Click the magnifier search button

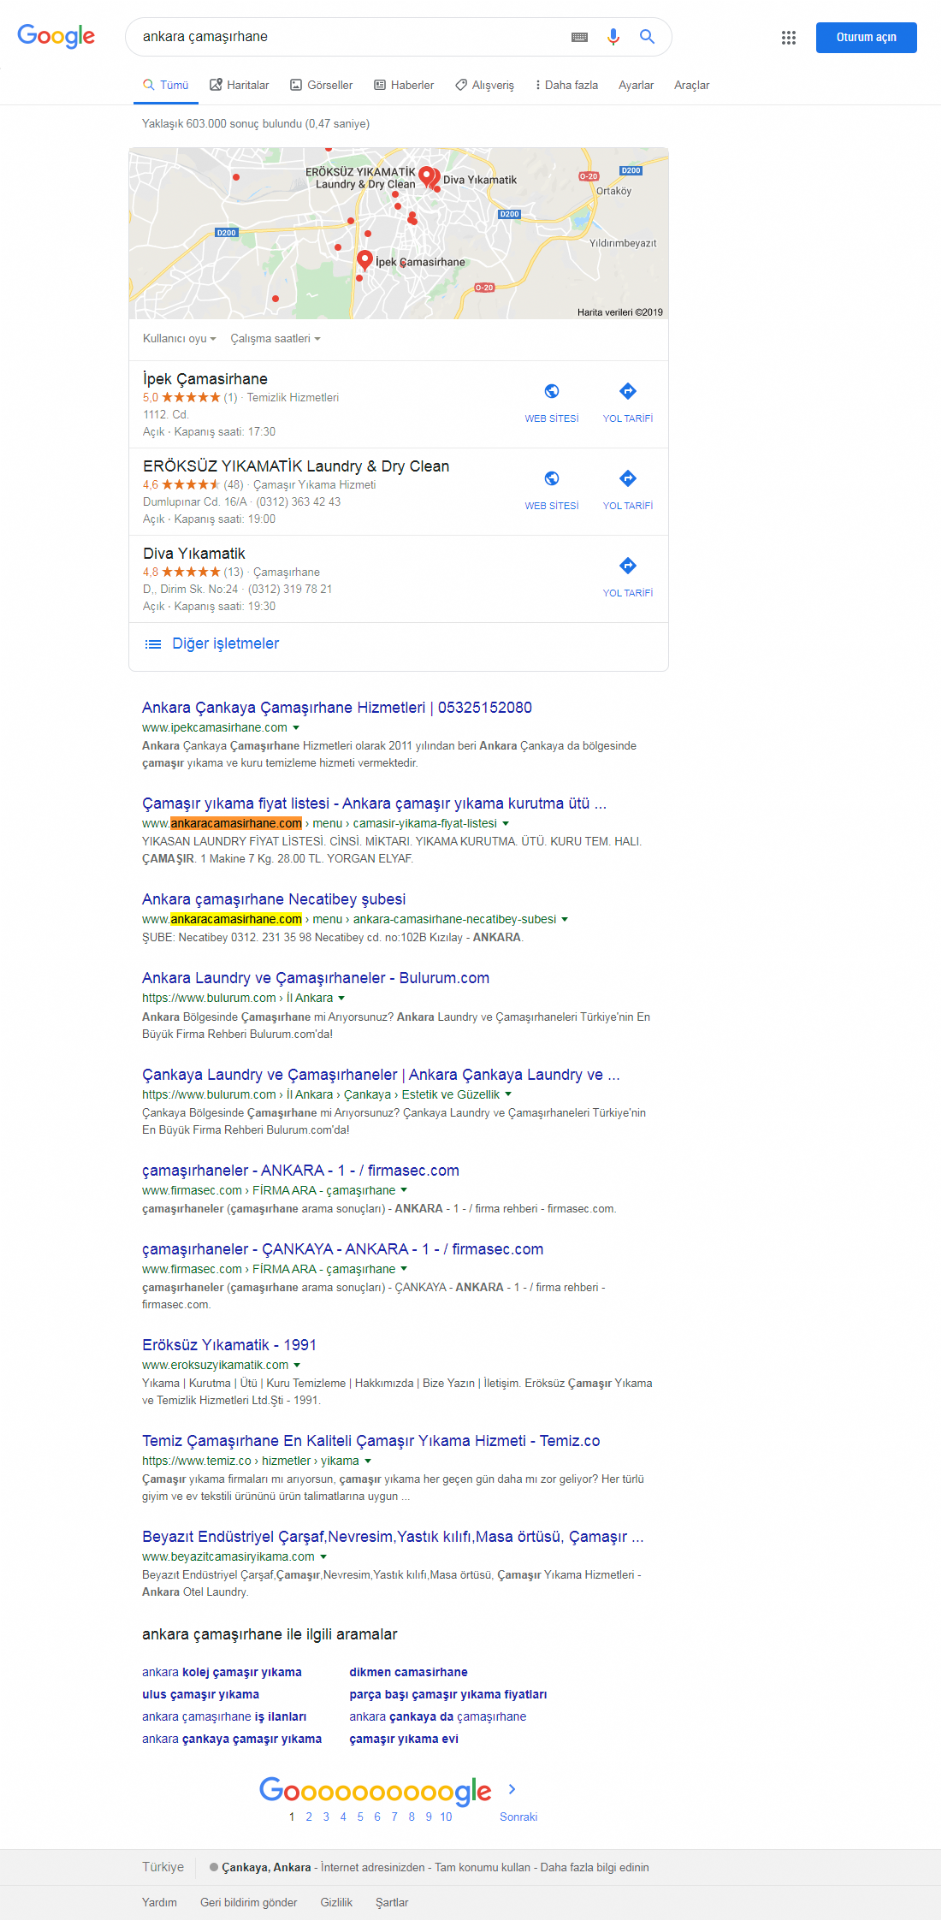[x=647, y=37]
